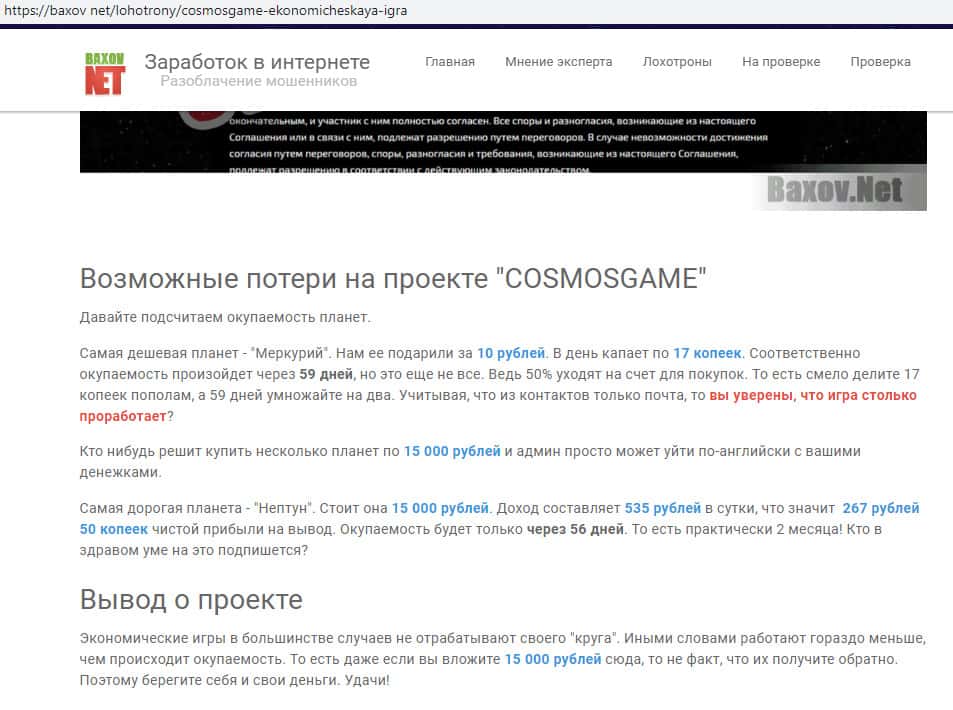Click the word Меркурий in the text
This screenshot has height=710, width=953.
pos(291,353)
